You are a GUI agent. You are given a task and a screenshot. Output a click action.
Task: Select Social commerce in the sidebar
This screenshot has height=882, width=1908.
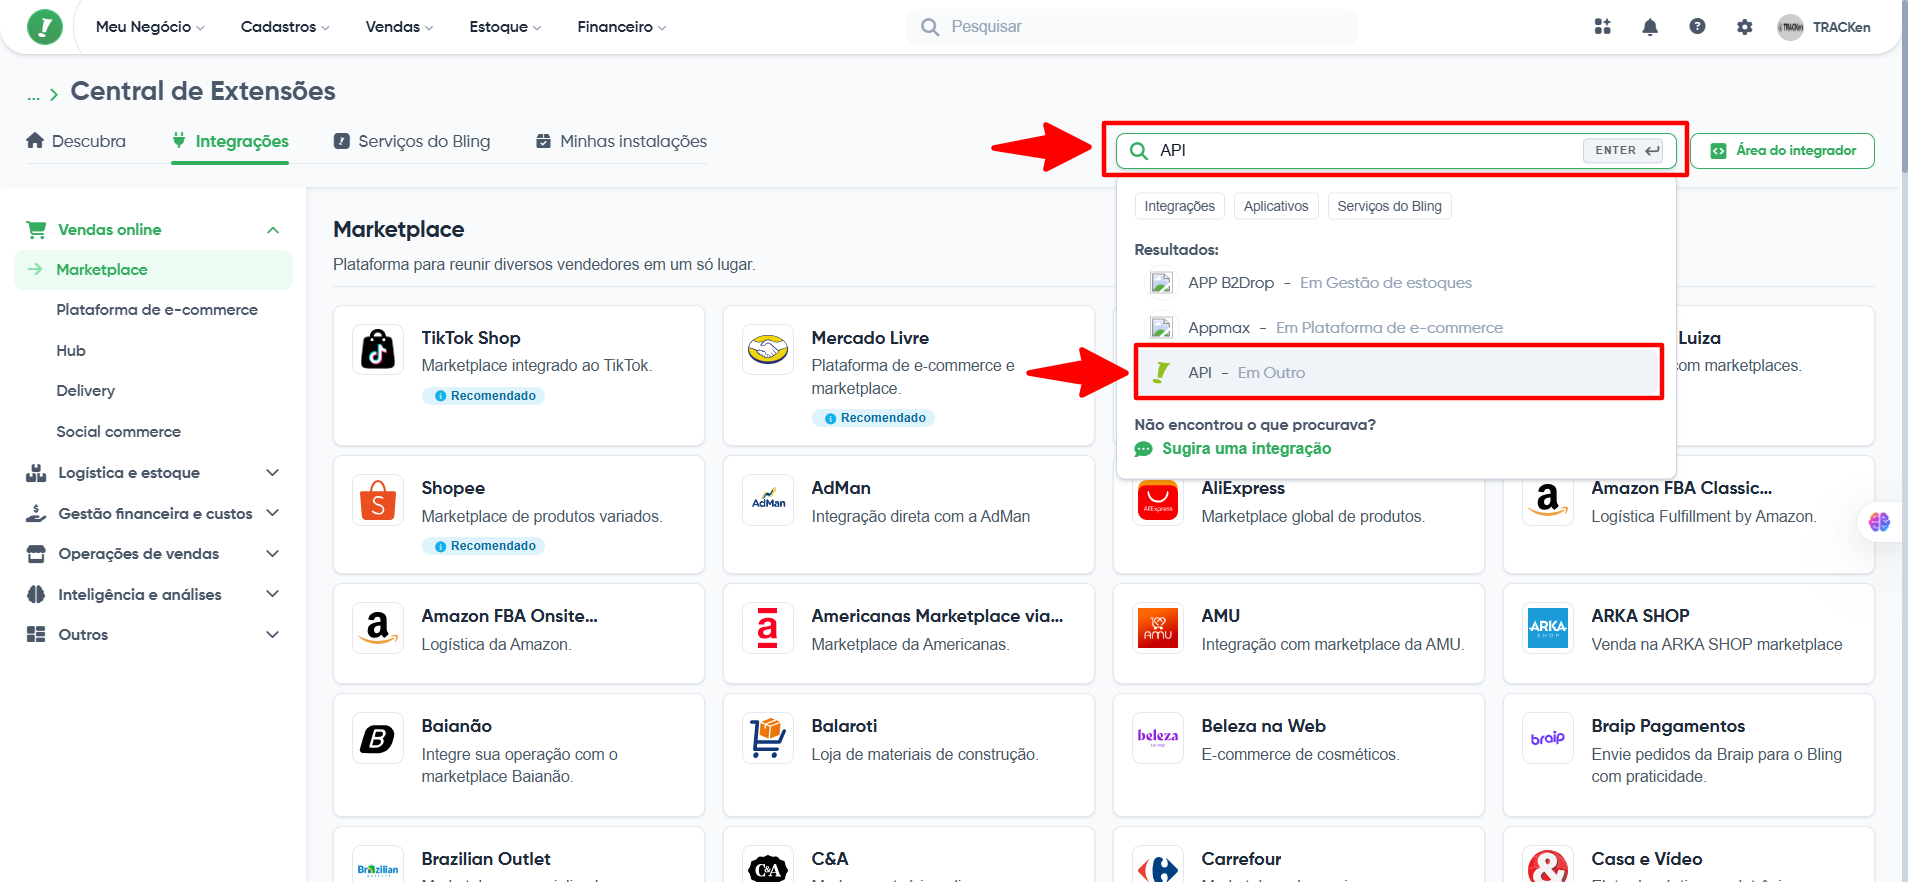pos(119,432)
